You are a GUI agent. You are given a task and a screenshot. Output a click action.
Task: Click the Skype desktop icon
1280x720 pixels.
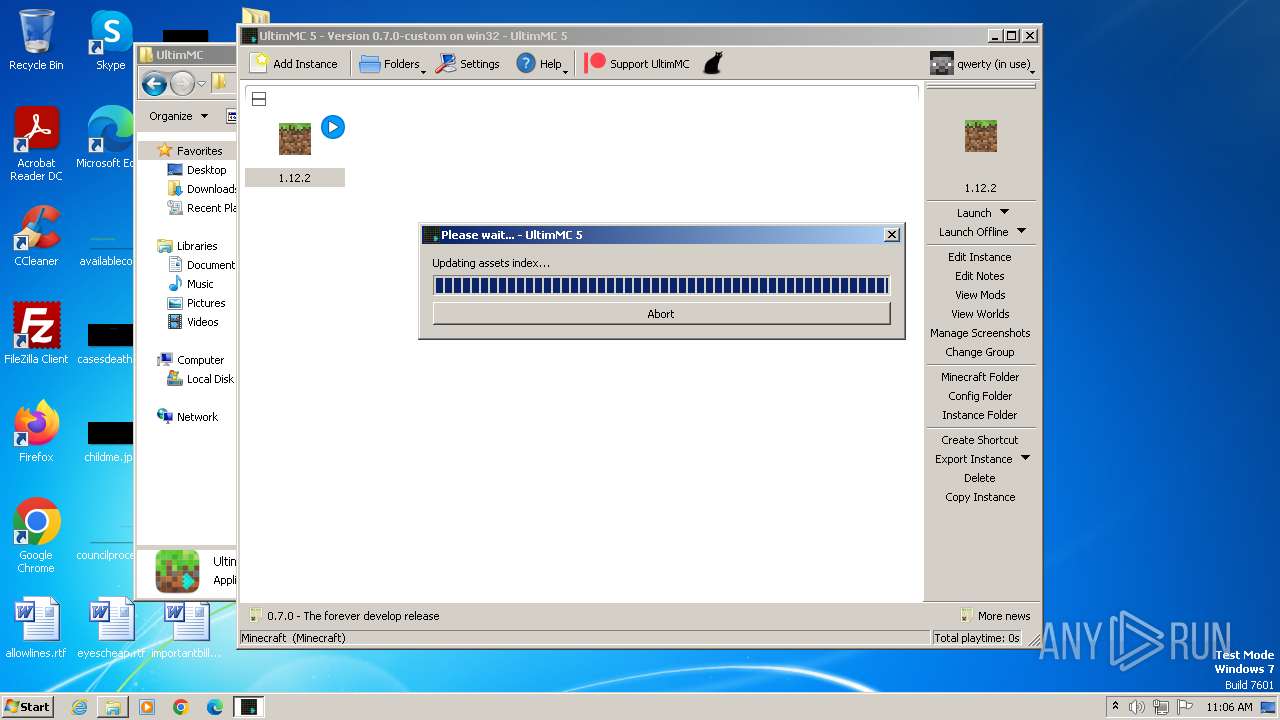(110, 40)
